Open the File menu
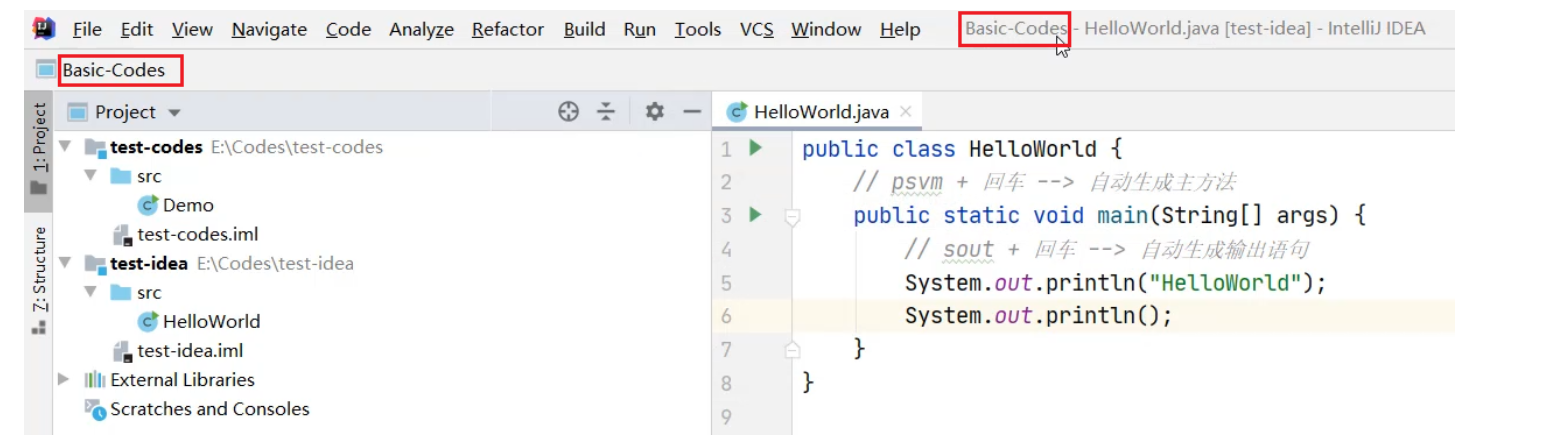 point(87,29)
